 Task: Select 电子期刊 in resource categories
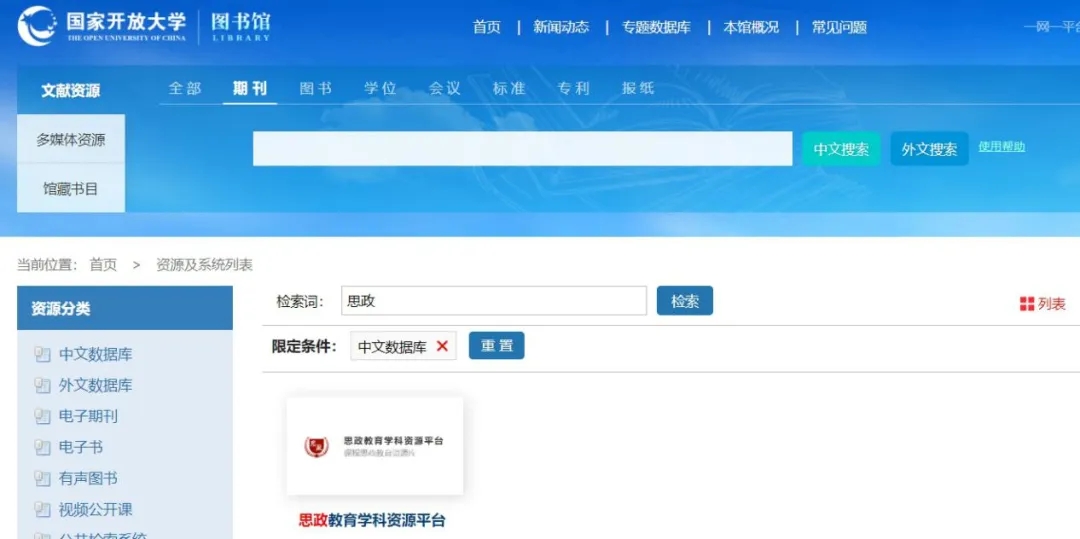pos(88,416)
